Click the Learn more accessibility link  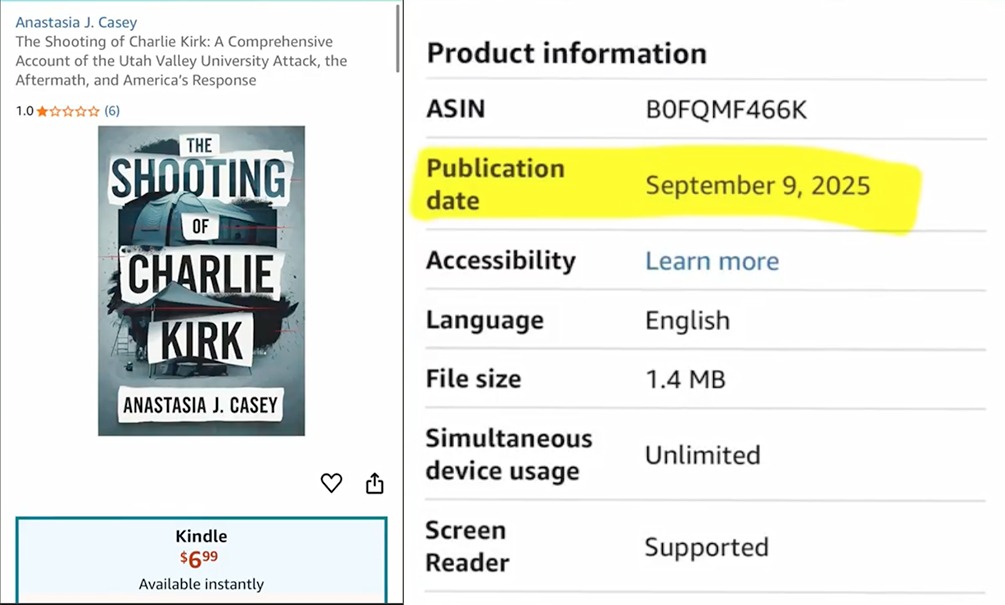pyautogui.click(x=711, y=261)
